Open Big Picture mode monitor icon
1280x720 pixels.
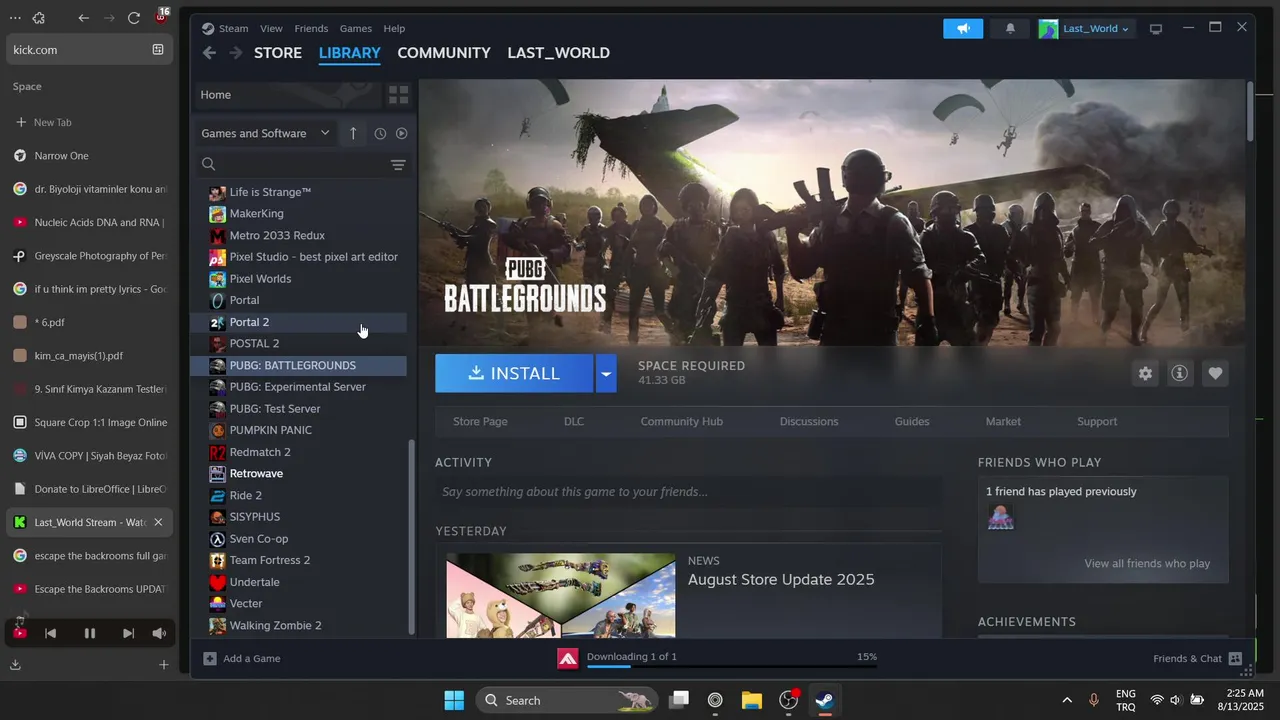[1156, 29]
